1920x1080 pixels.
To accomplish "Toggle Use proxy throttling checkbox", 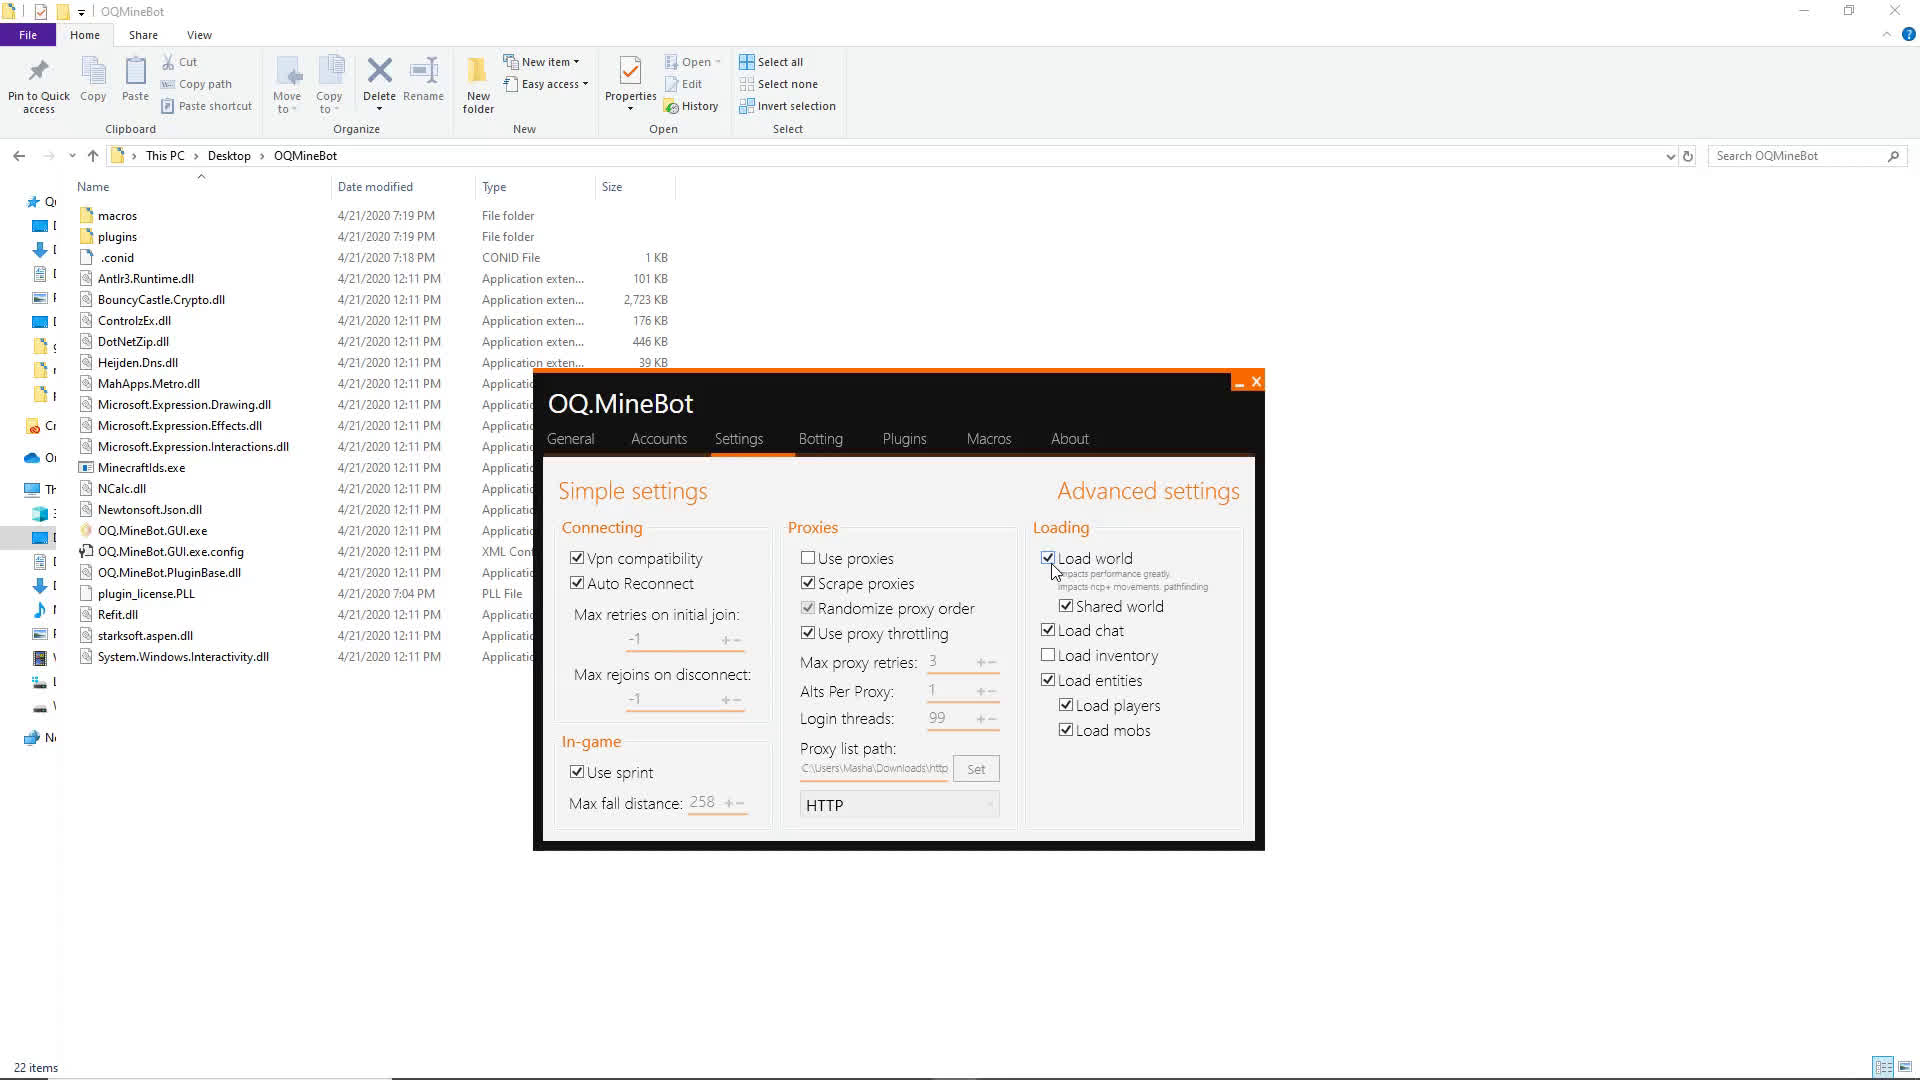I will [808, 633].
